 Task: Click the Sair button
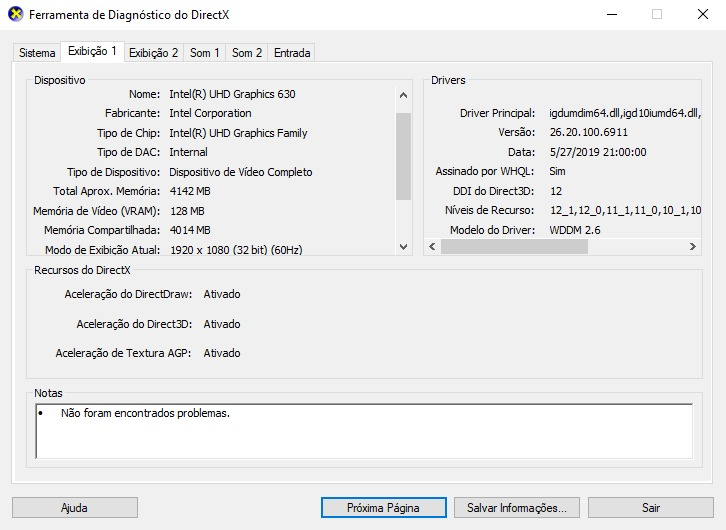pos(651,508)
